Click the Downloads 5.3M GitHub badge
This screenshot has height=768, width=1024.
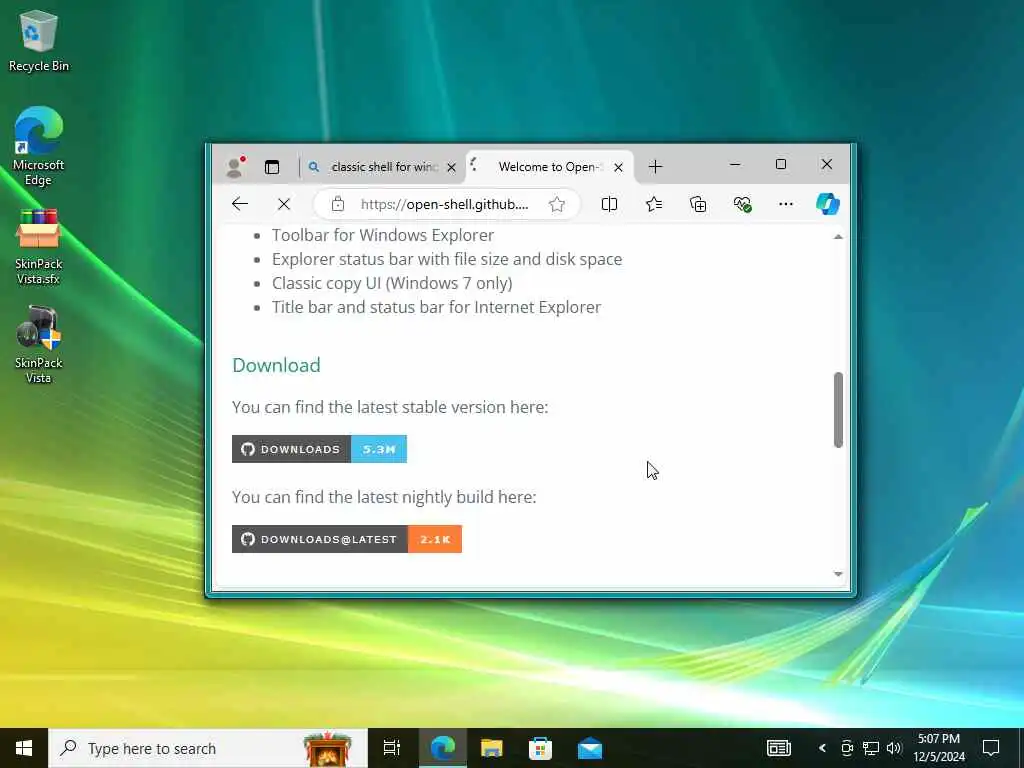click(319, 449)
